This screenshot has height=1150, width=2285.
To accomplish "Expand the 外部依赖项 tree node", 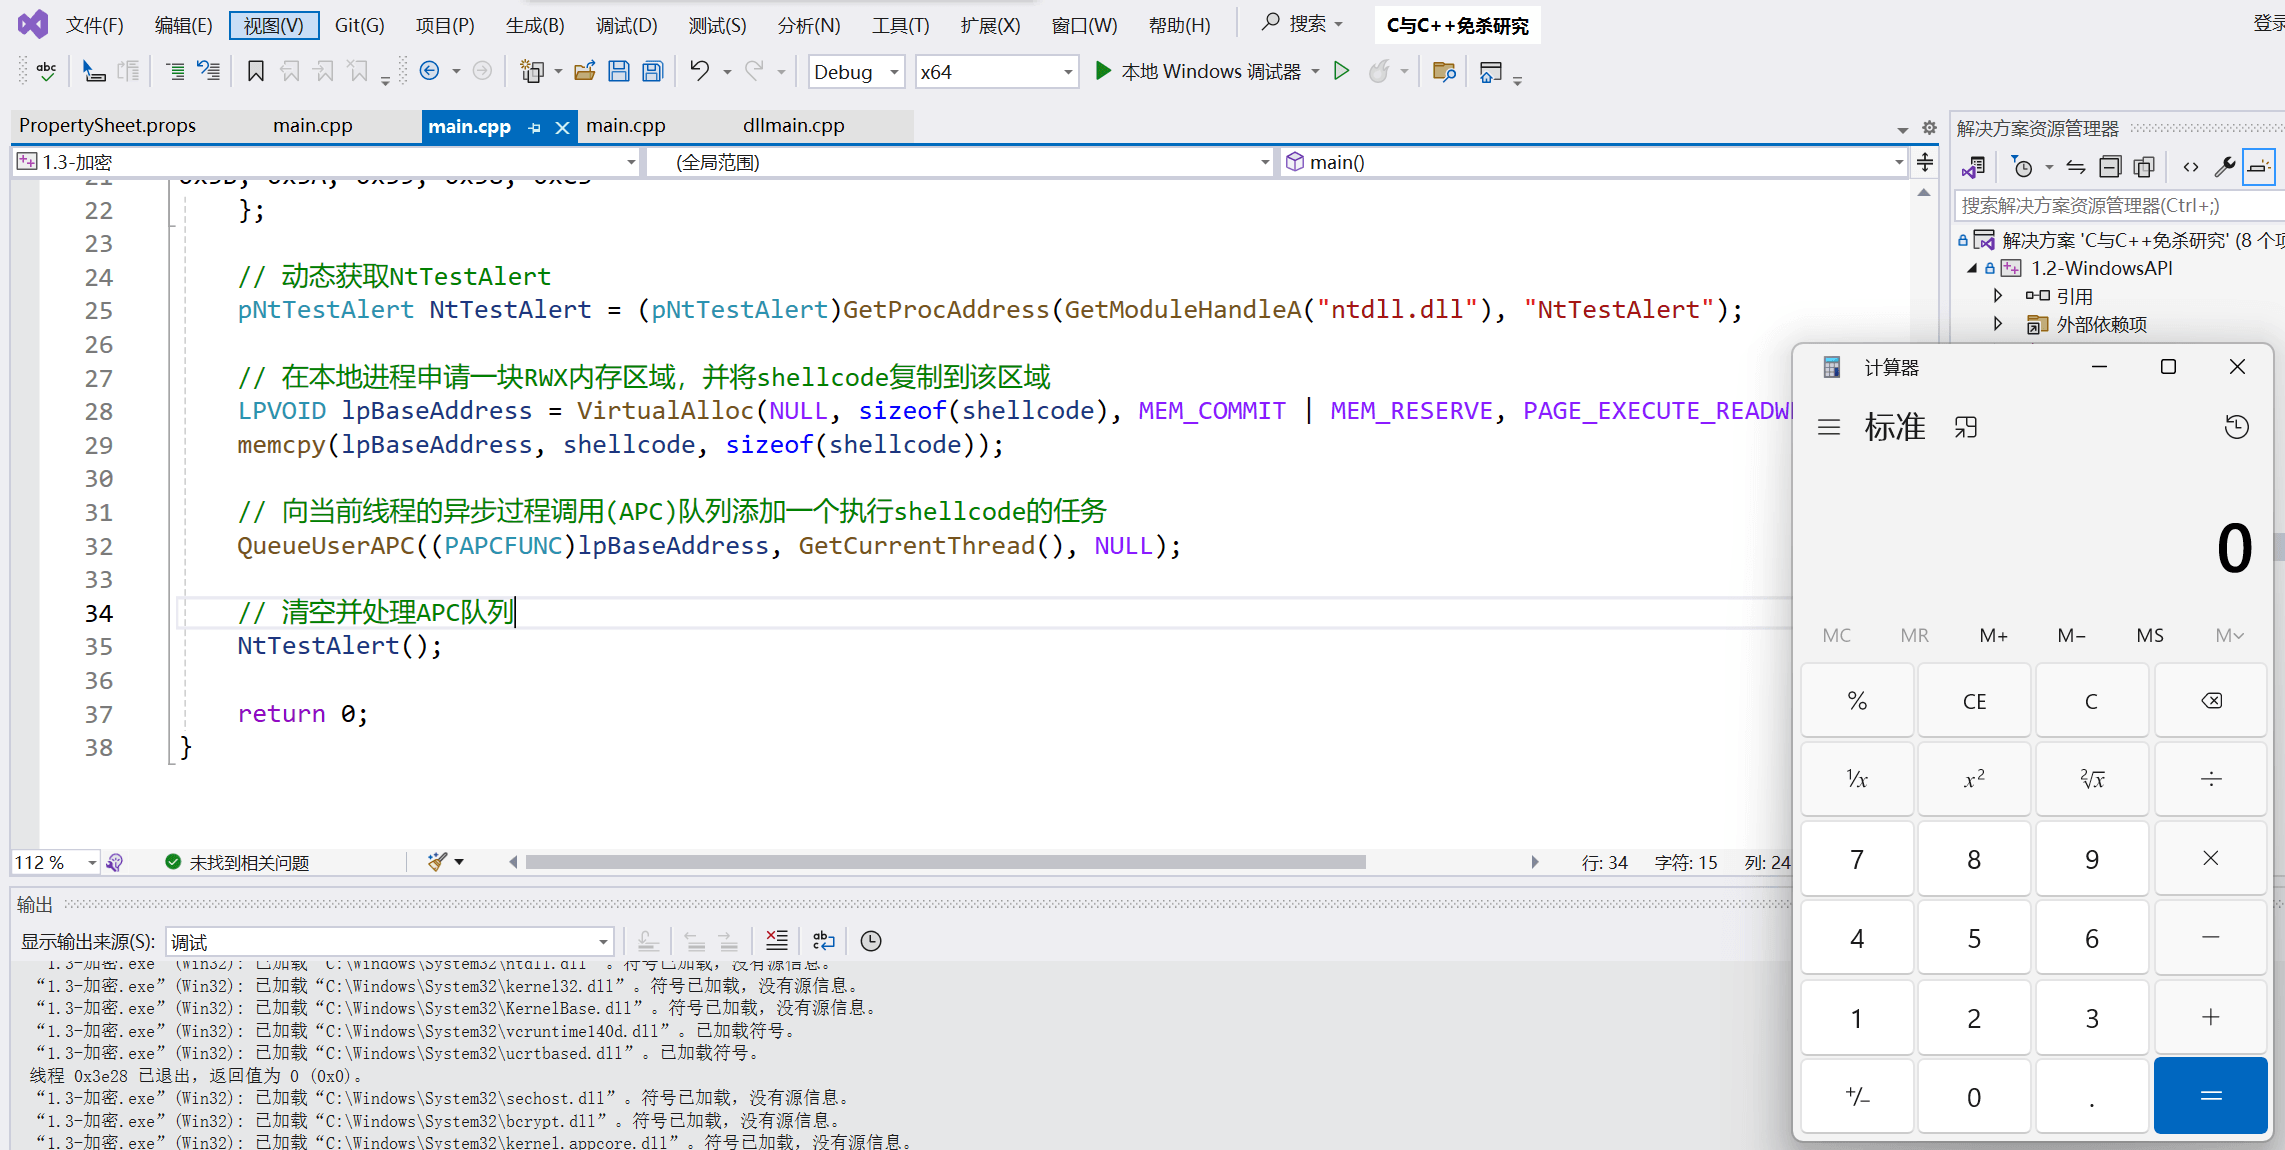I will tap(1998, 324).
